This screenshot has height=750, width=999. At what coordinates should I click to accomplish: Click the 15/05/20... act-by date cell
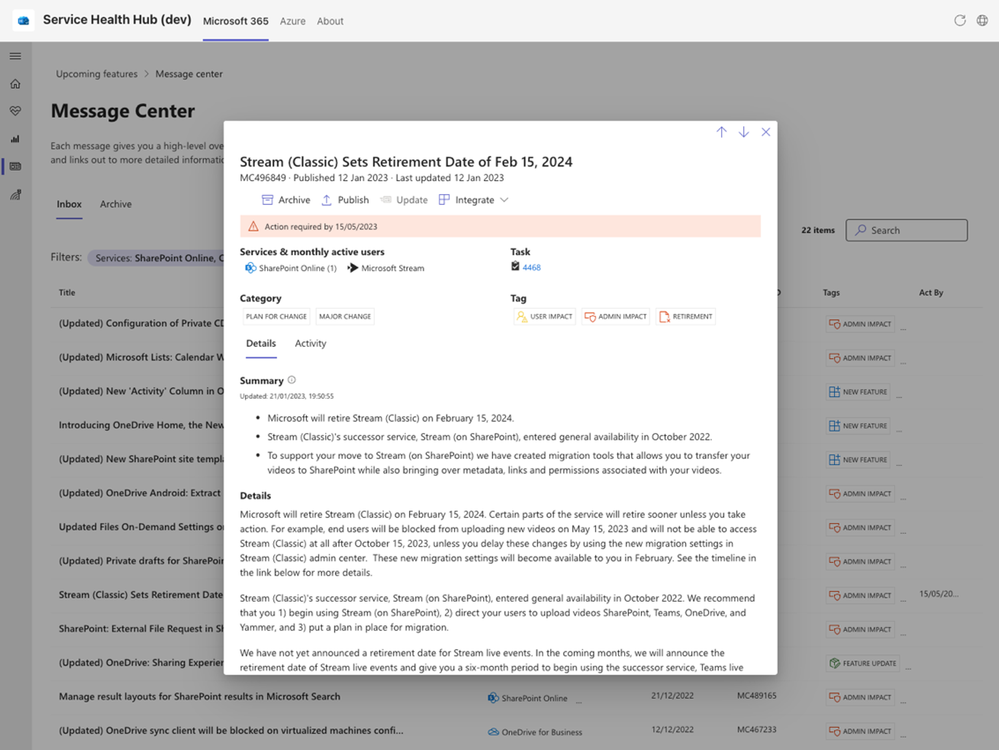point(939,593)
